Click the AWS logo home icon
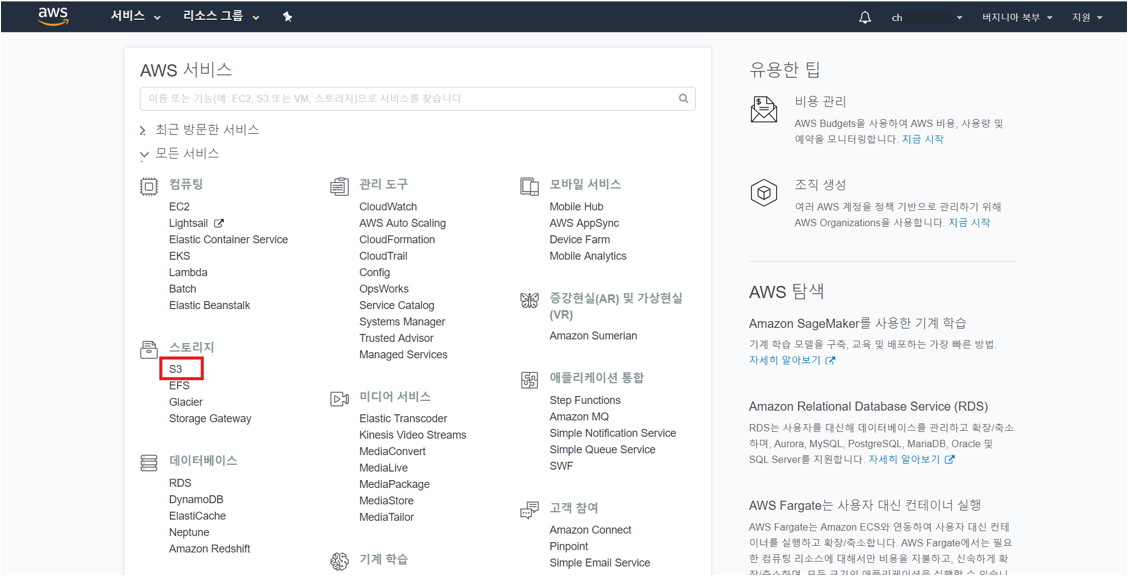The image size is (1128, 577). pyautogui.click(x=53, y=17)
